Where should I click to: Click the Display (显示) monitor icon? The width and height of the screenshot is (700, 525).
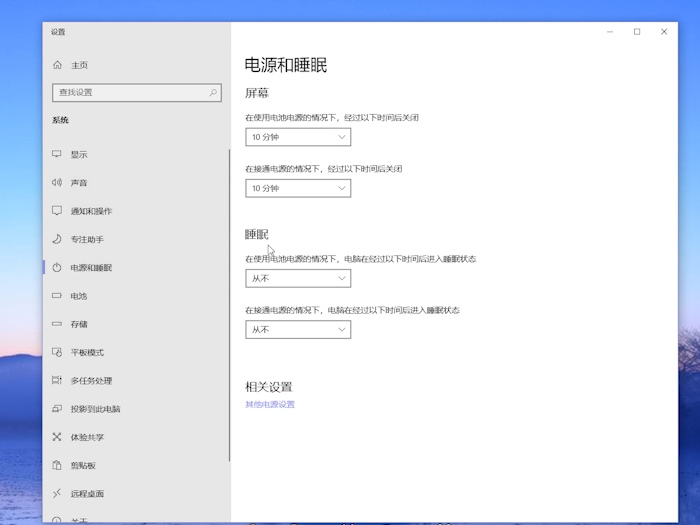tap(57, 154)
